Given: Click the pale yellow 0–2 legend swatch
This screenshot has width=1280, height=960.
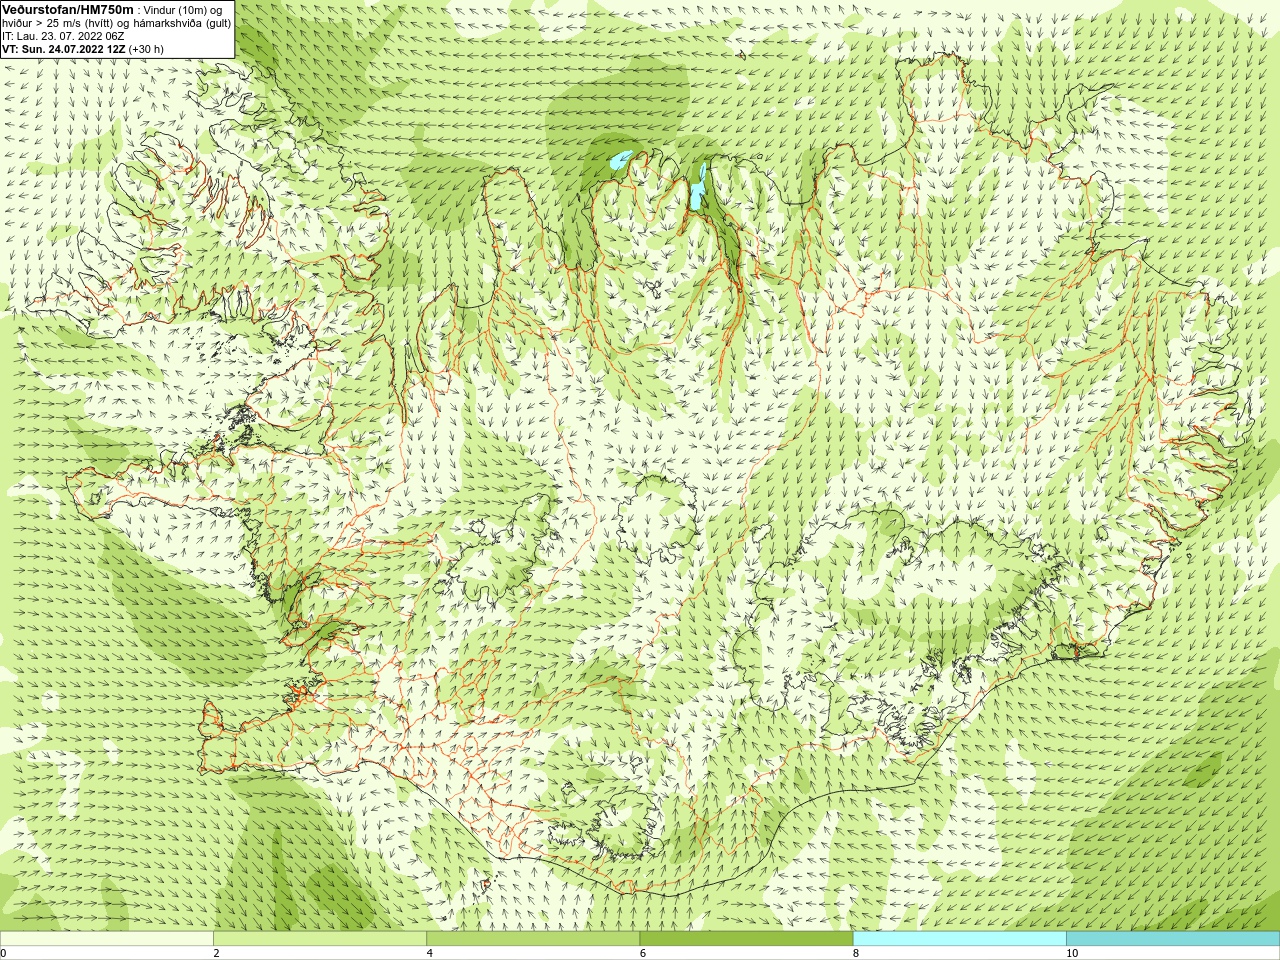Looking at the screenshot, I should tap(107, 939).
